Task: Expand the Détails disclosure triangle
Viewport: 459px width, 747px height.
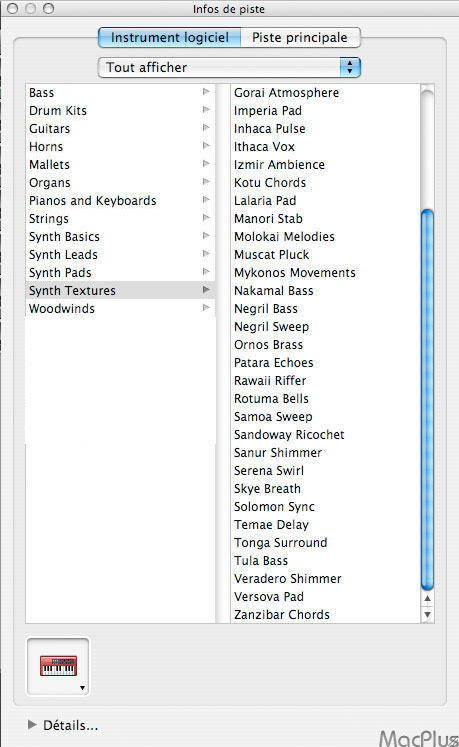Action: (x=32, y=725)
